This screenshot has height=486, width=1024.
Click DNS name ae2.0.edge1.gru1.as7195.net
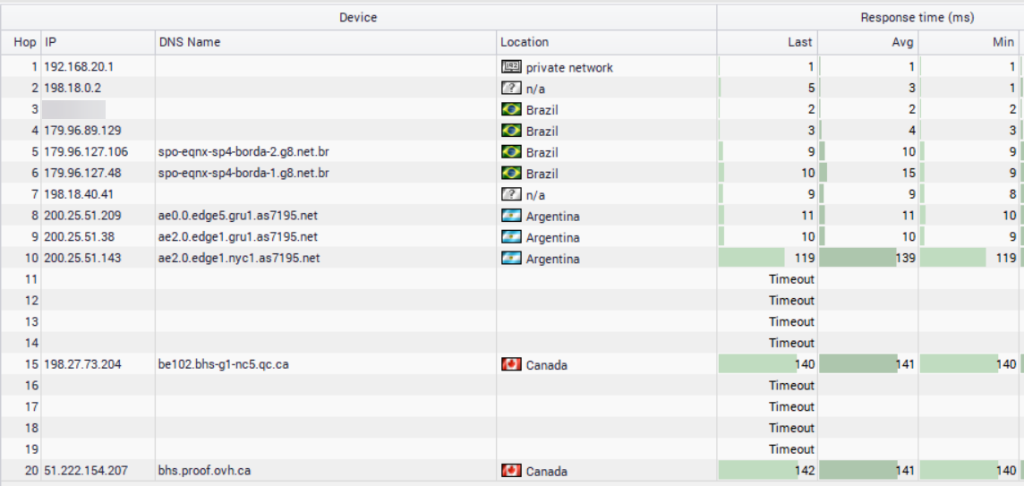point(238,236)
